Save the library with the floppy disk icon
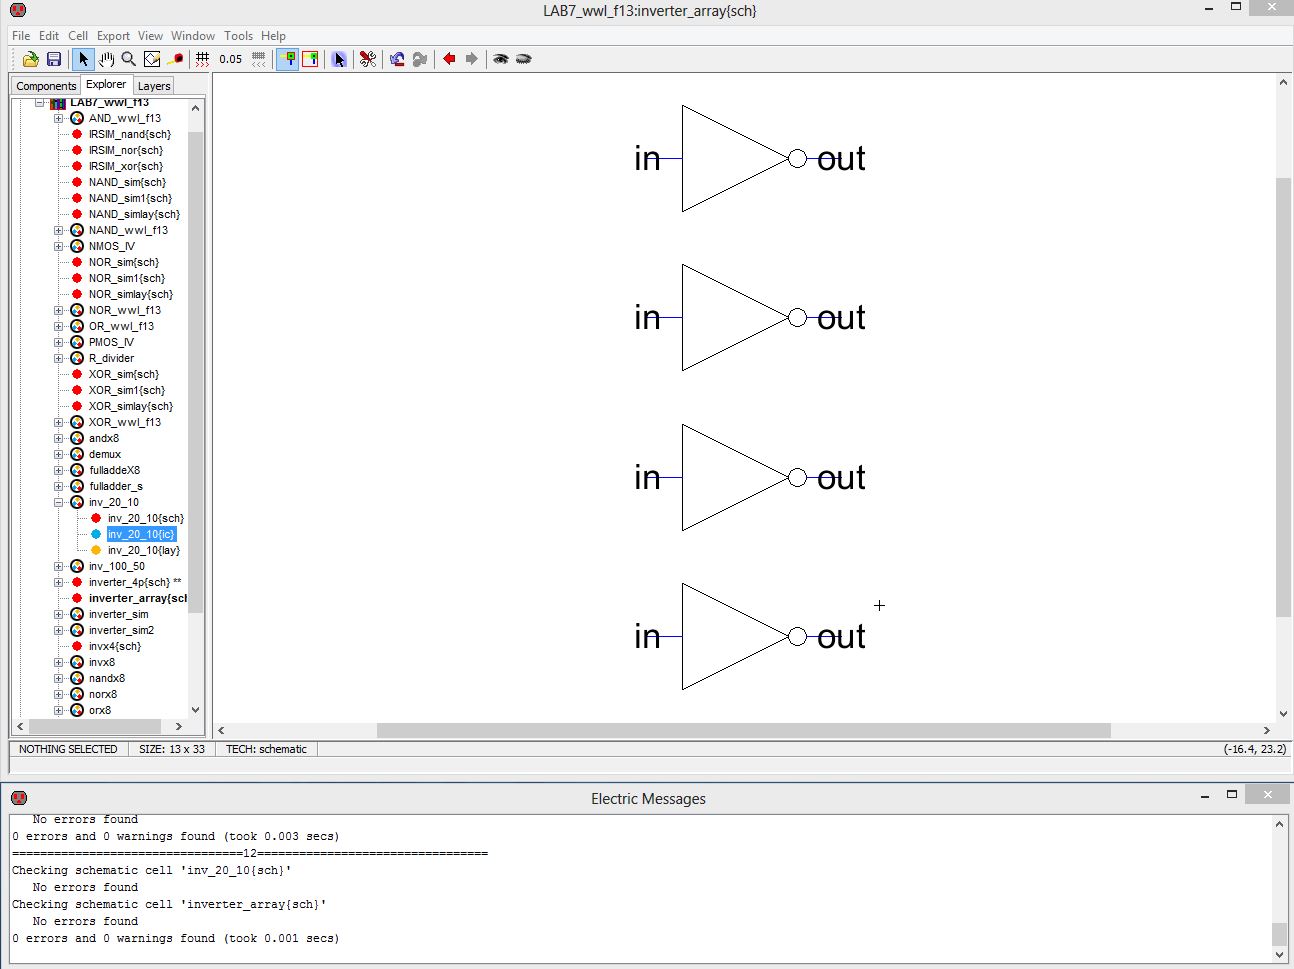1294x969 pixels. tap(54, 59)
